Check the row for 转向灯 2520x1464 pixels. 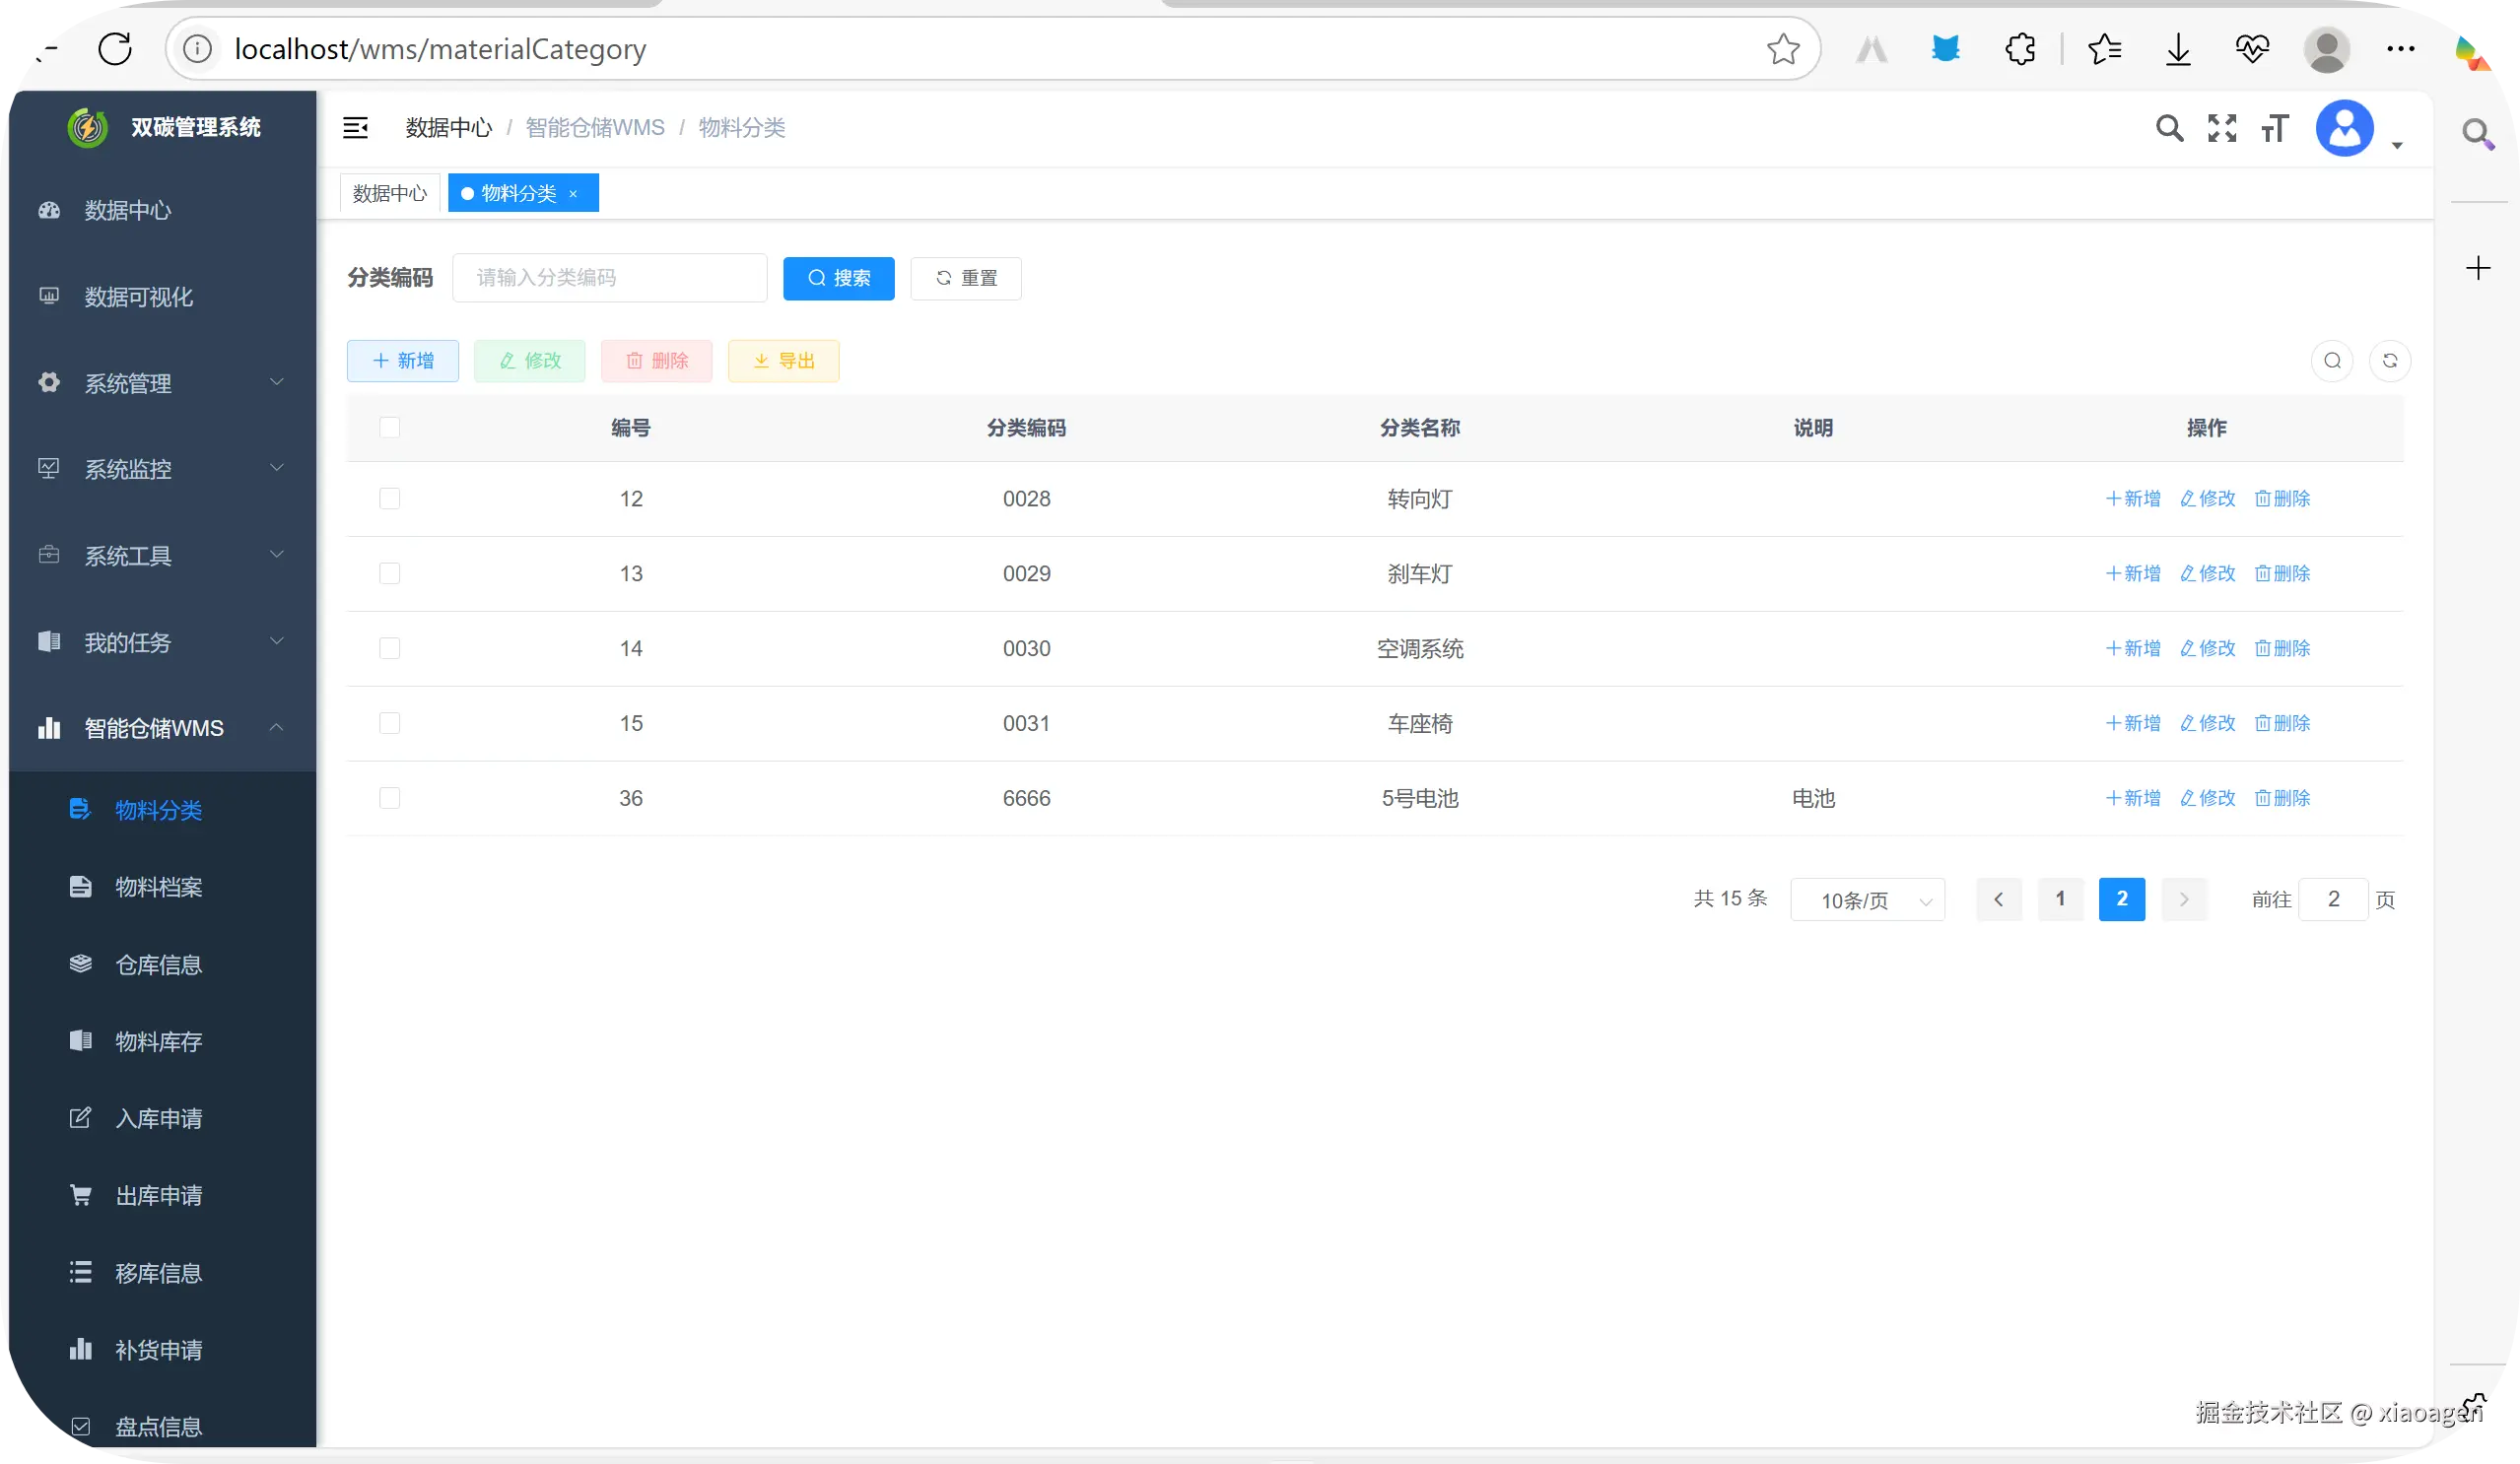click(390, 499)
